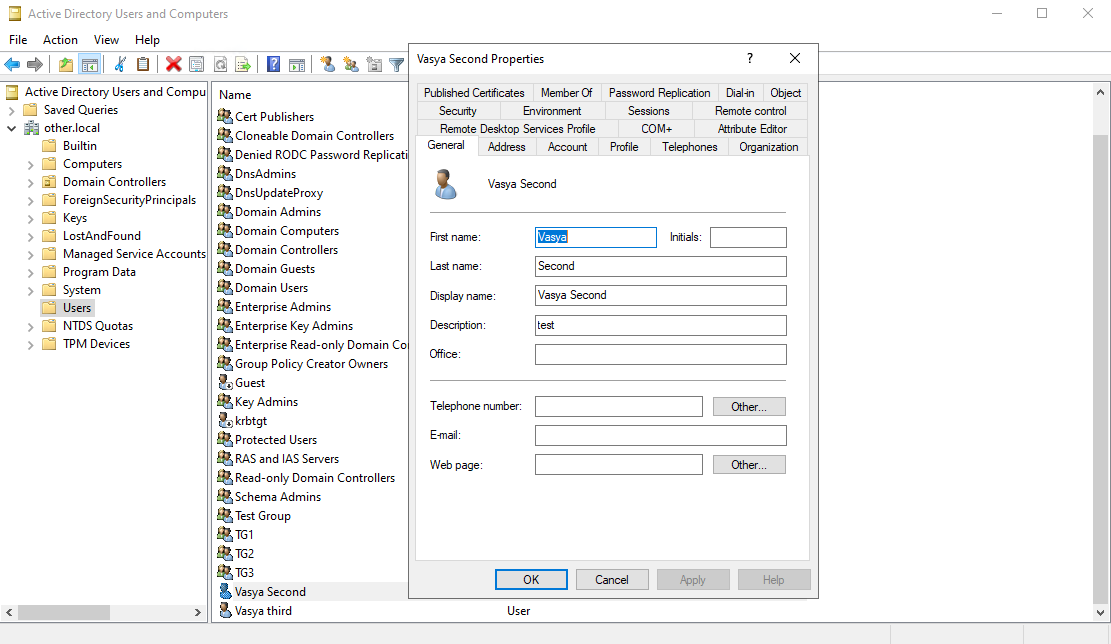The width and height of the screenshot is (1111, 644).
Task: Open the View menu
Action: click(106, 40)
